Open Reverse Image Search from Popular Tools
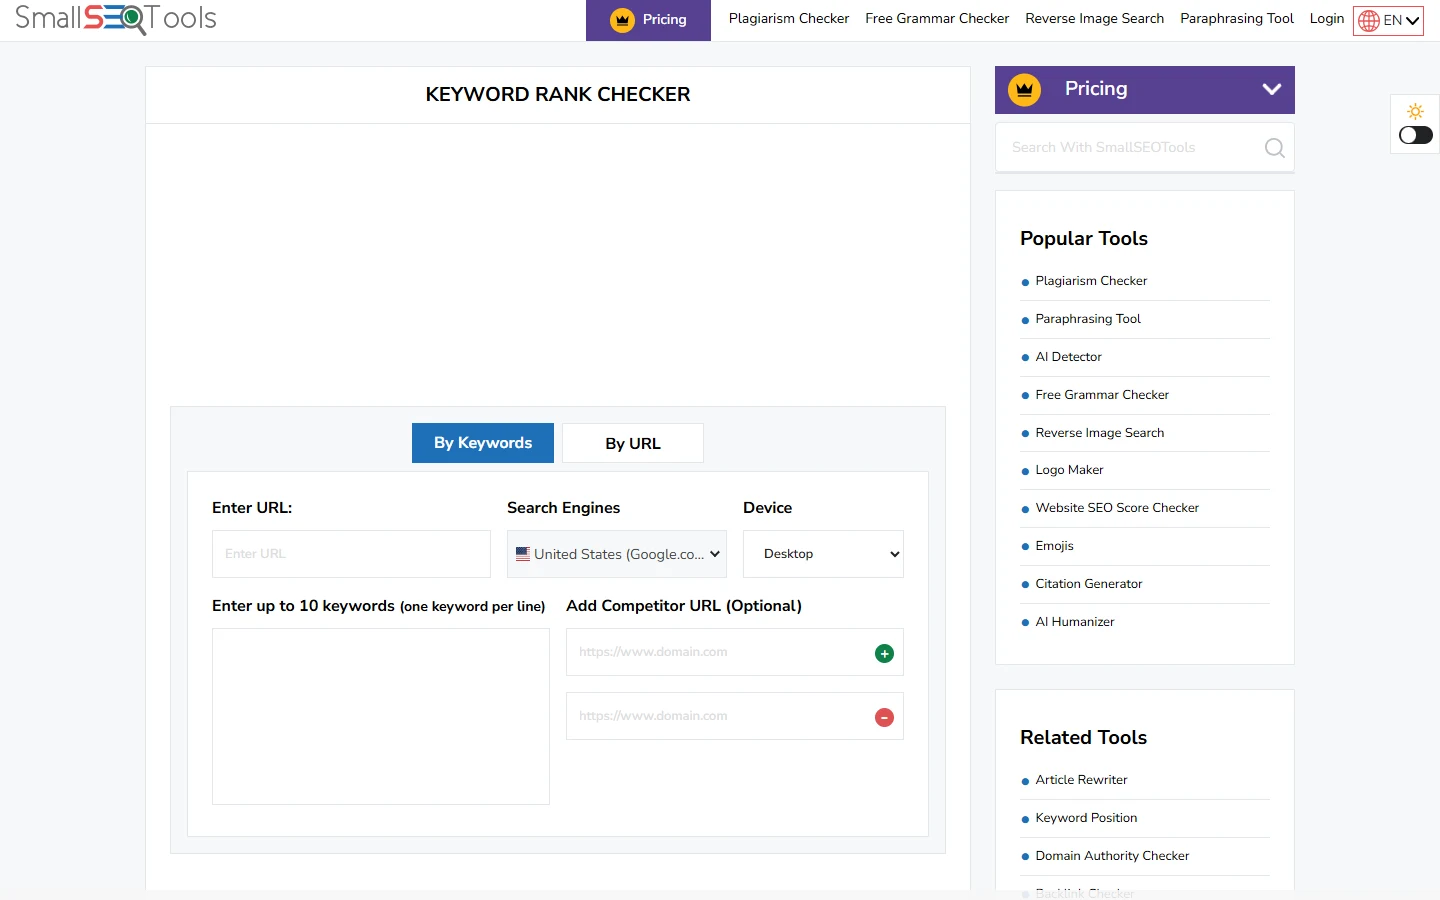Image resolution: width=1440 pixels, height=900 pixels. pyautogui.click(x=1100, y=433)
